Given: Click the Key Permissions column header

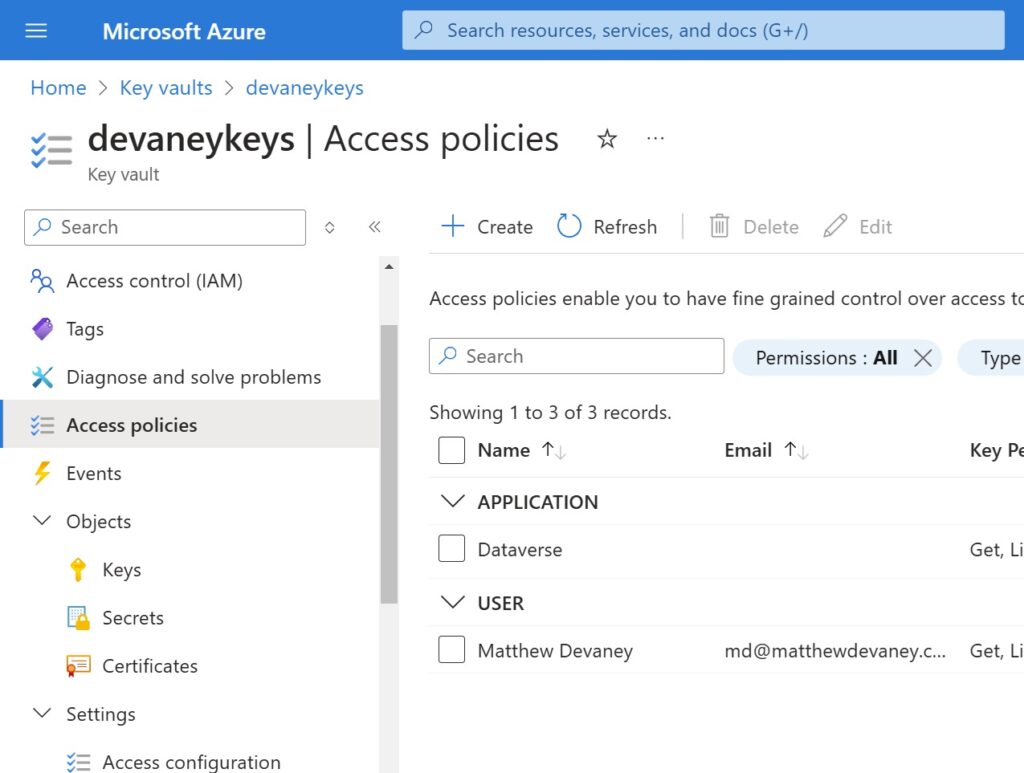Looking at the screenshot, I should click(x=997, y=450).
